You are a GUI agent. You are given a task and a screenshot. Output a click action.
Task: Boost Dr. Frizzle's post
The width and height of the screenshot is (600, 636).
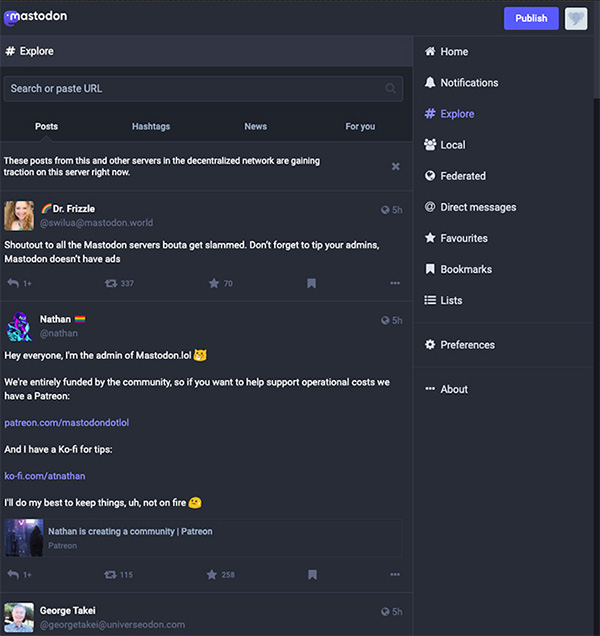coord(119,283)
